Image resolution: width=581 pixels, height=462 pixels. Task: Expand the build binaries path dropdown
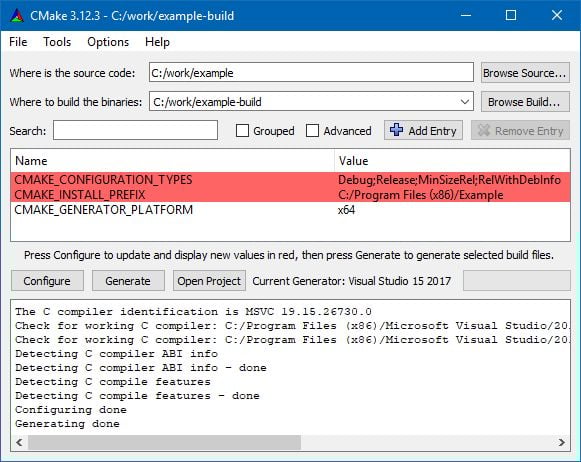(465, 102)
